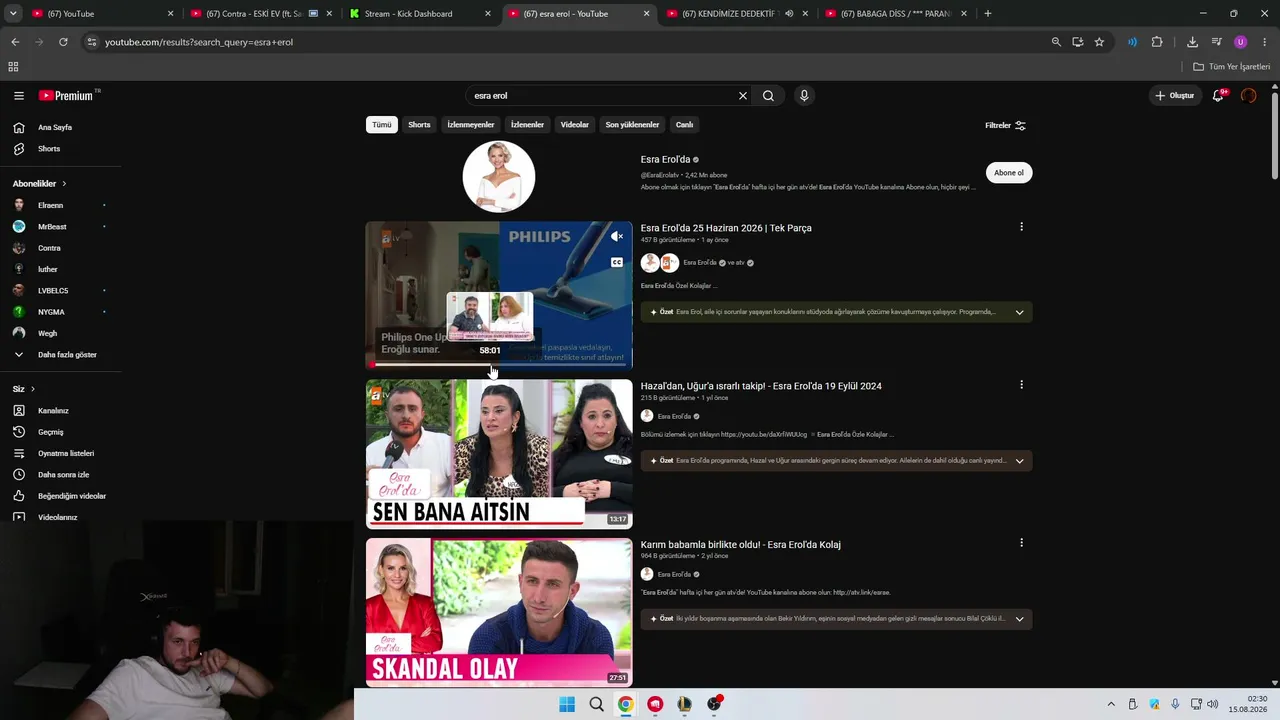
Task: Open more options for the 25 Haziran 2026 video
Action: [x=1021, y=227]
